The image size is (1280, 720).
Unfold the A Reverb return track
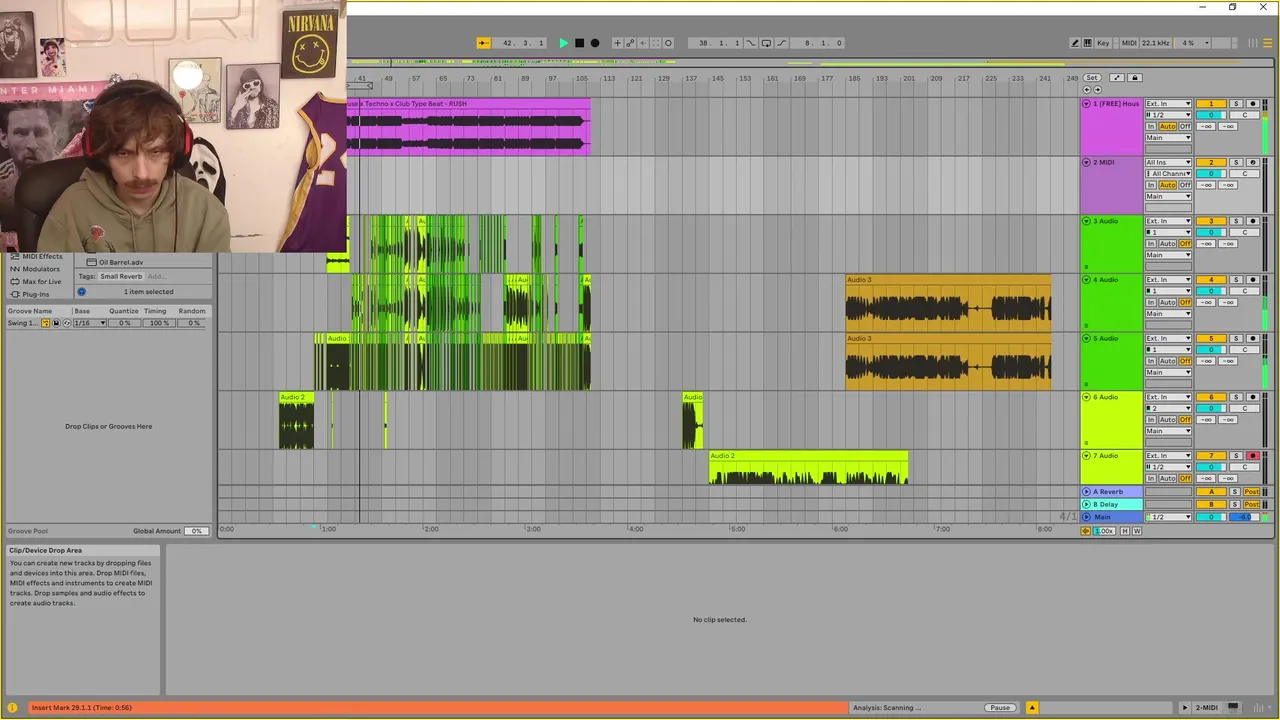click(x=1087, y=492)
